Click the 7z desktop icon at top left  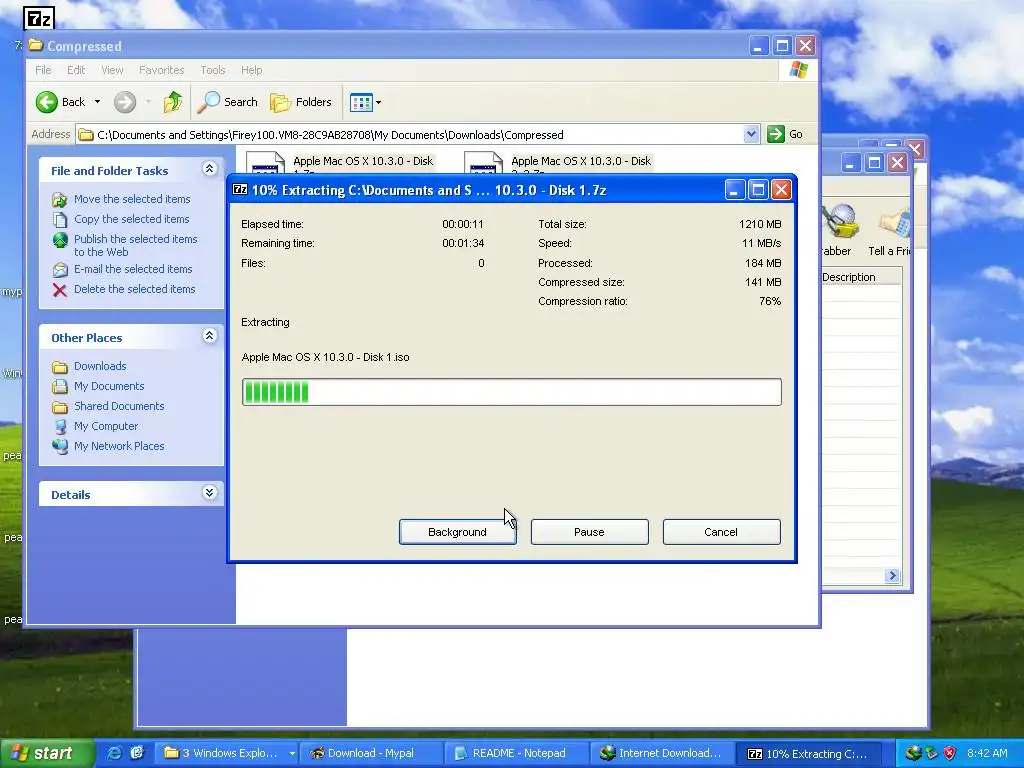(x=39, y=19)
